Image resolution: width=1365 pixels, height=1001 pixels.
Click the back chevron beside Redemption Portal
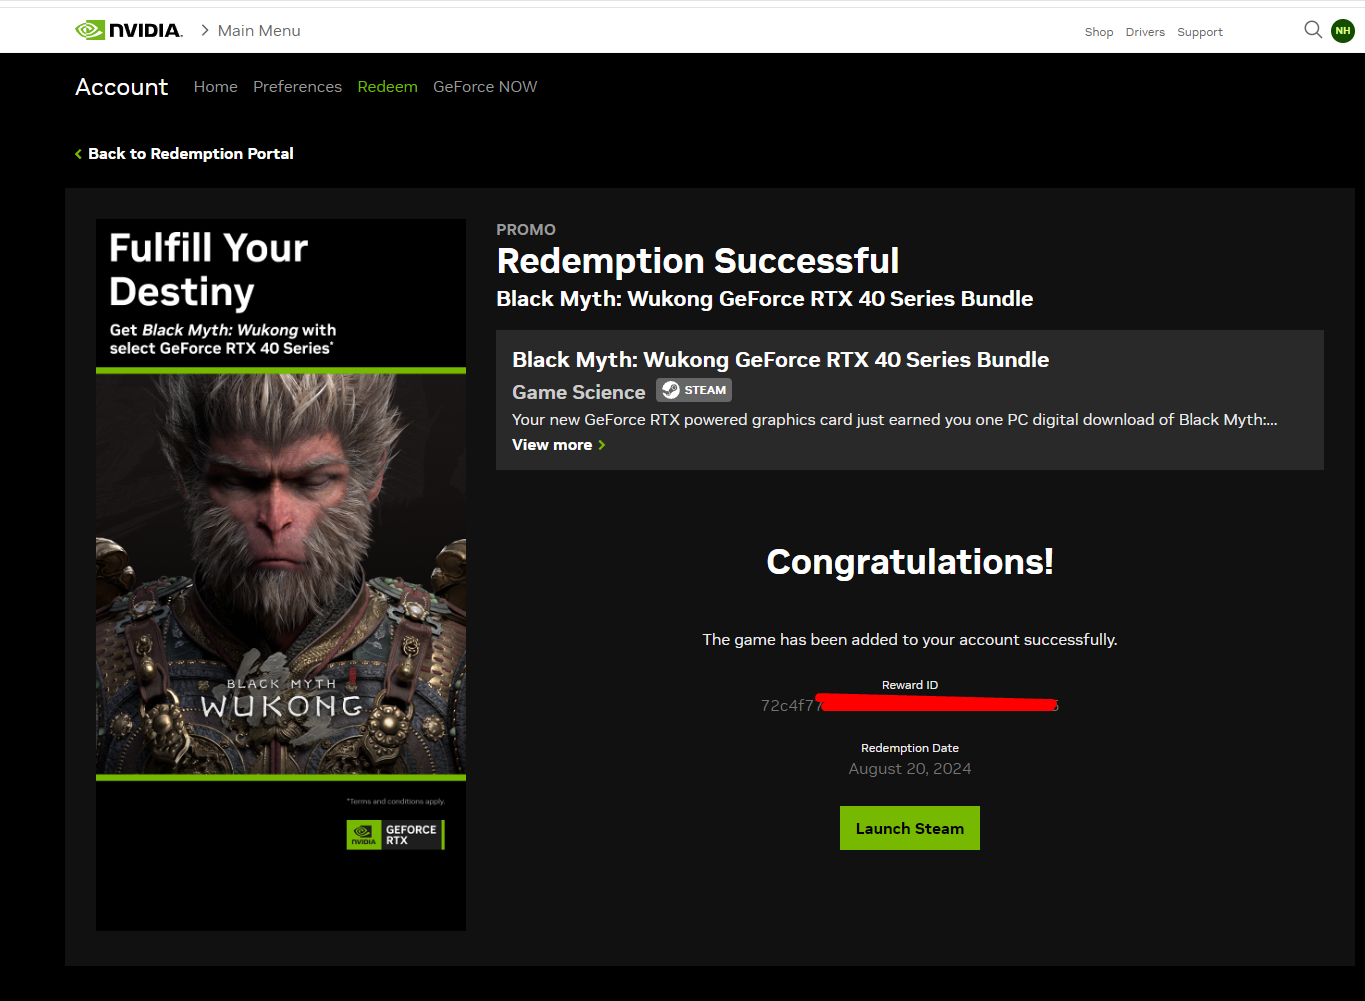(78, 153)
